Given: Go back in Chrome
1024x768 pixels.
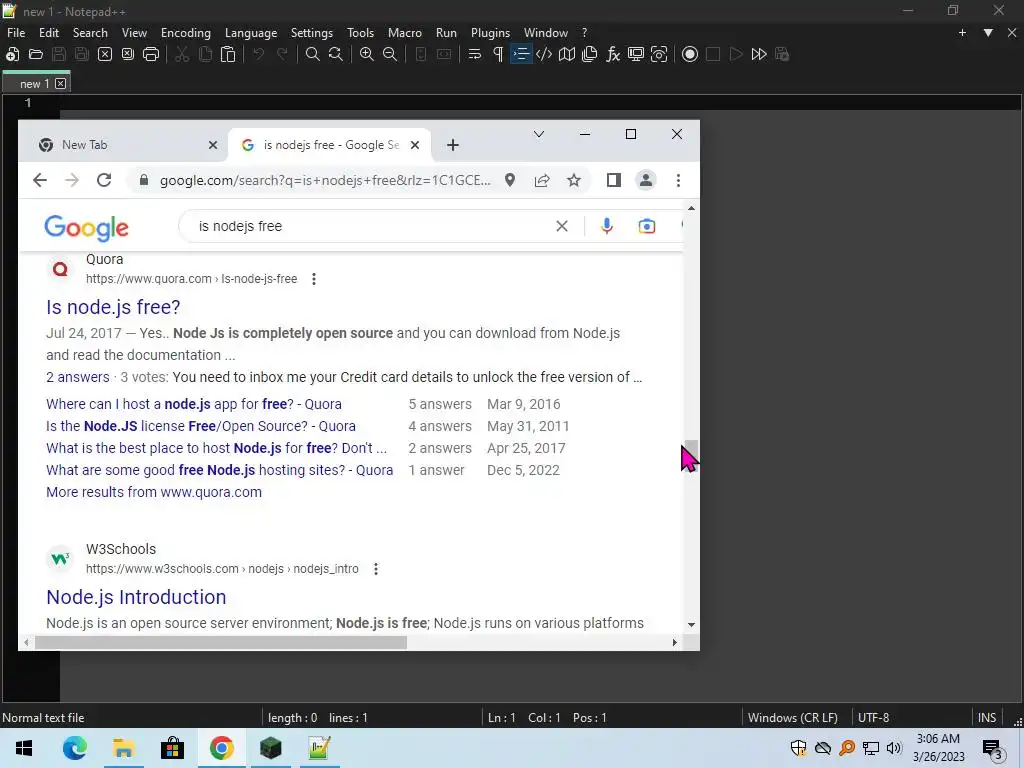Looking at the screenshot, I should click(40, 180).
